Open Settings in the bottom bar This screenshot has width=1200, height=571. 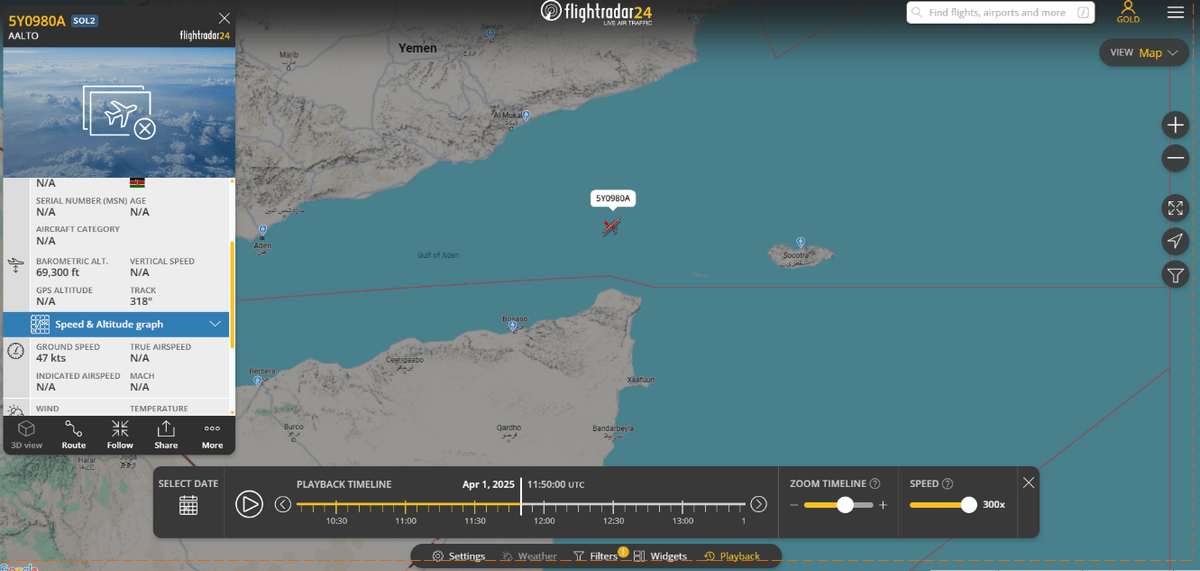pyautogui.click(x=459, y=556)
